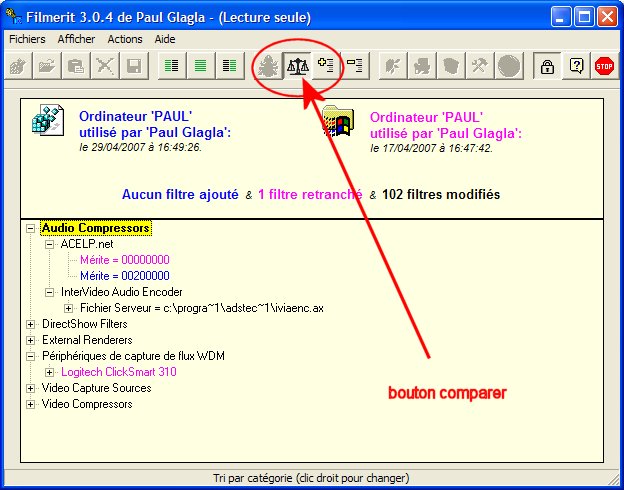
Task: Click the list-view icon just left of bug
Action: click(x=230, y=66)
